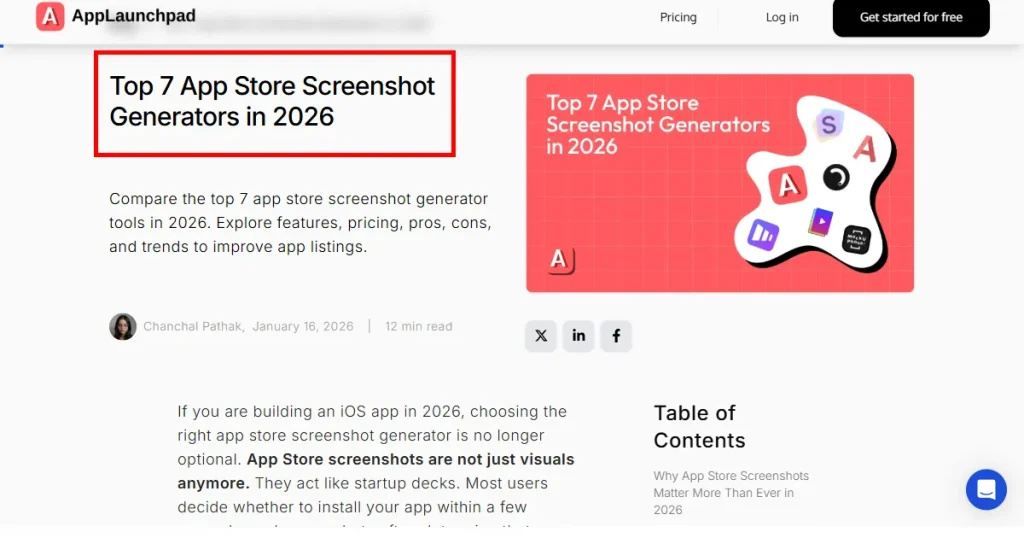Screen dimensions: 1024x538
Task: Click the AppLaunchpad logo icon
Action: [x=50, y=16]
